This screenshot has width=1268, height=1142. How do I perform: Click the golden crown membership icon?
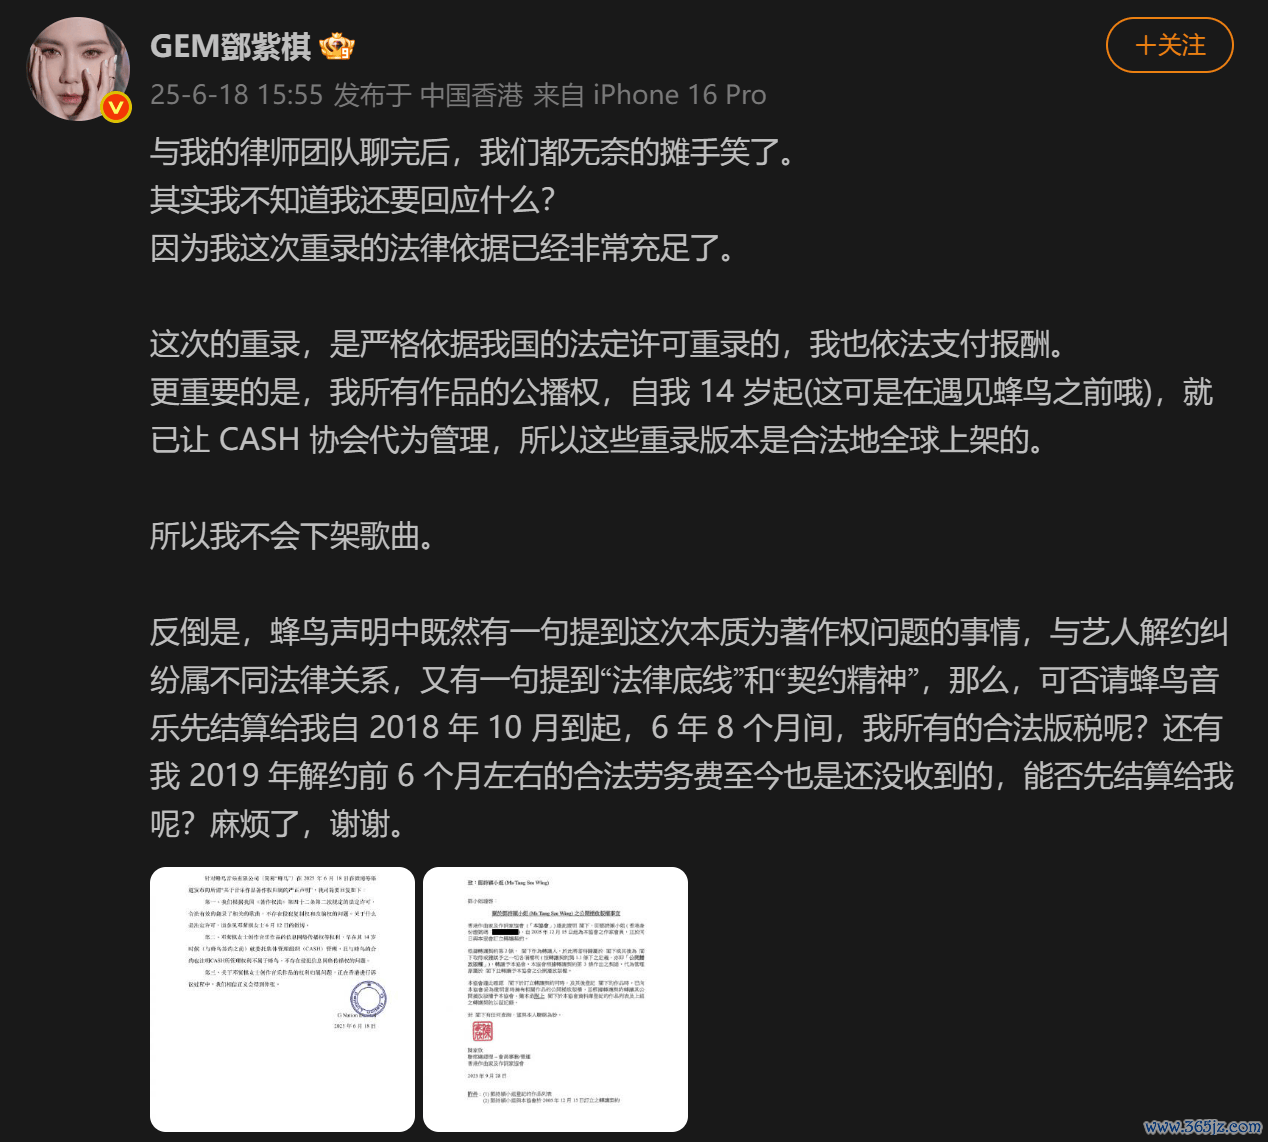(337, 46)
